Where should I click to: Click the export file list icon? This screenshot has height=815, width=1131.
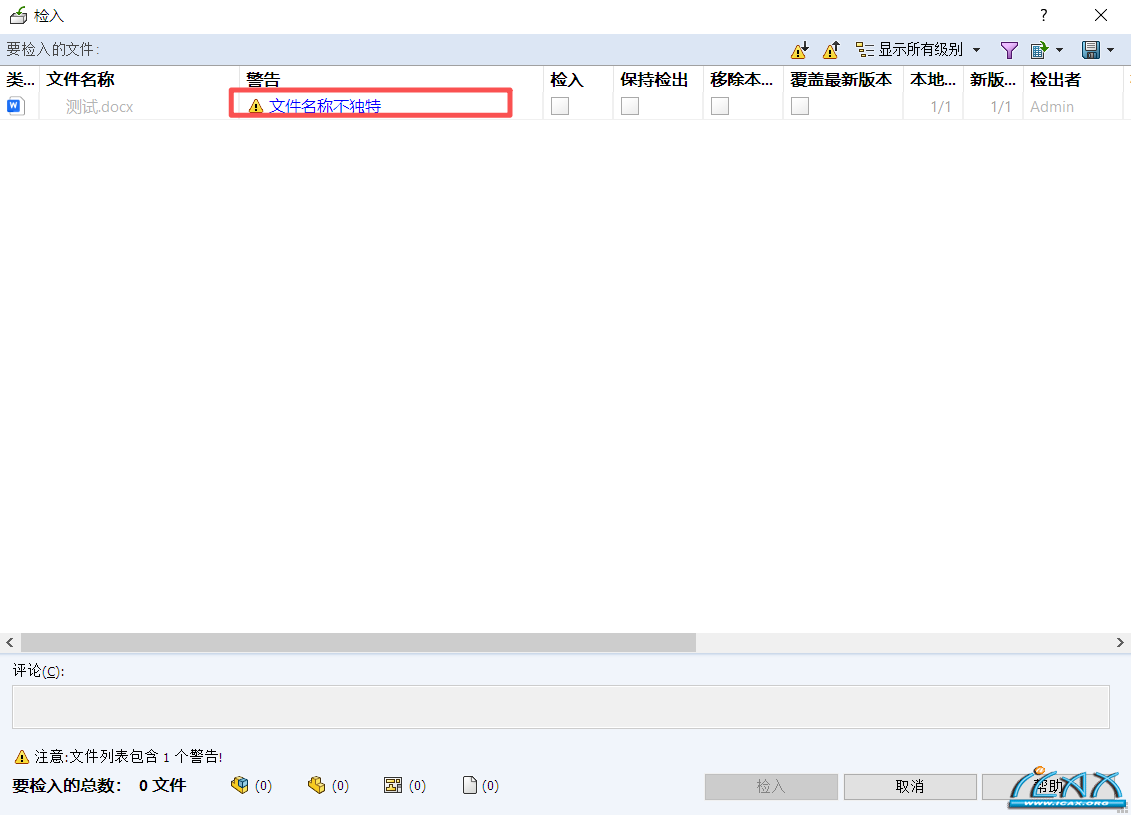[x=1039, y=50]
